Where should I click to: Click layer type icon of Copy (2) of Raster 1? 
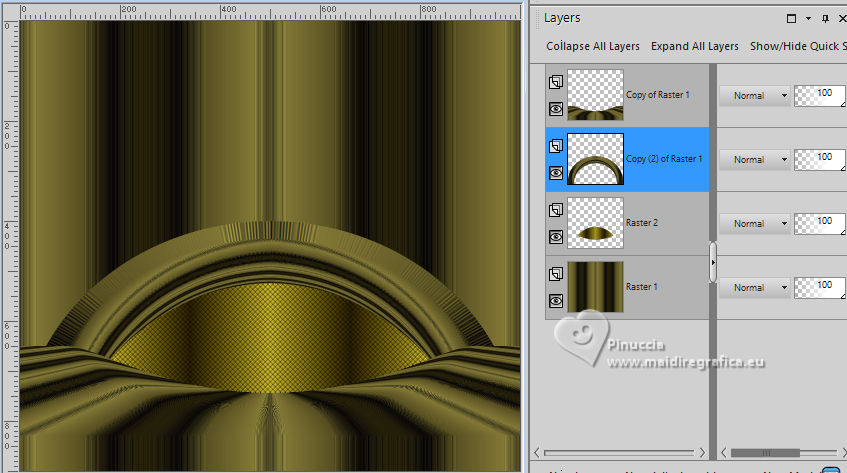(x=556, y=146)
